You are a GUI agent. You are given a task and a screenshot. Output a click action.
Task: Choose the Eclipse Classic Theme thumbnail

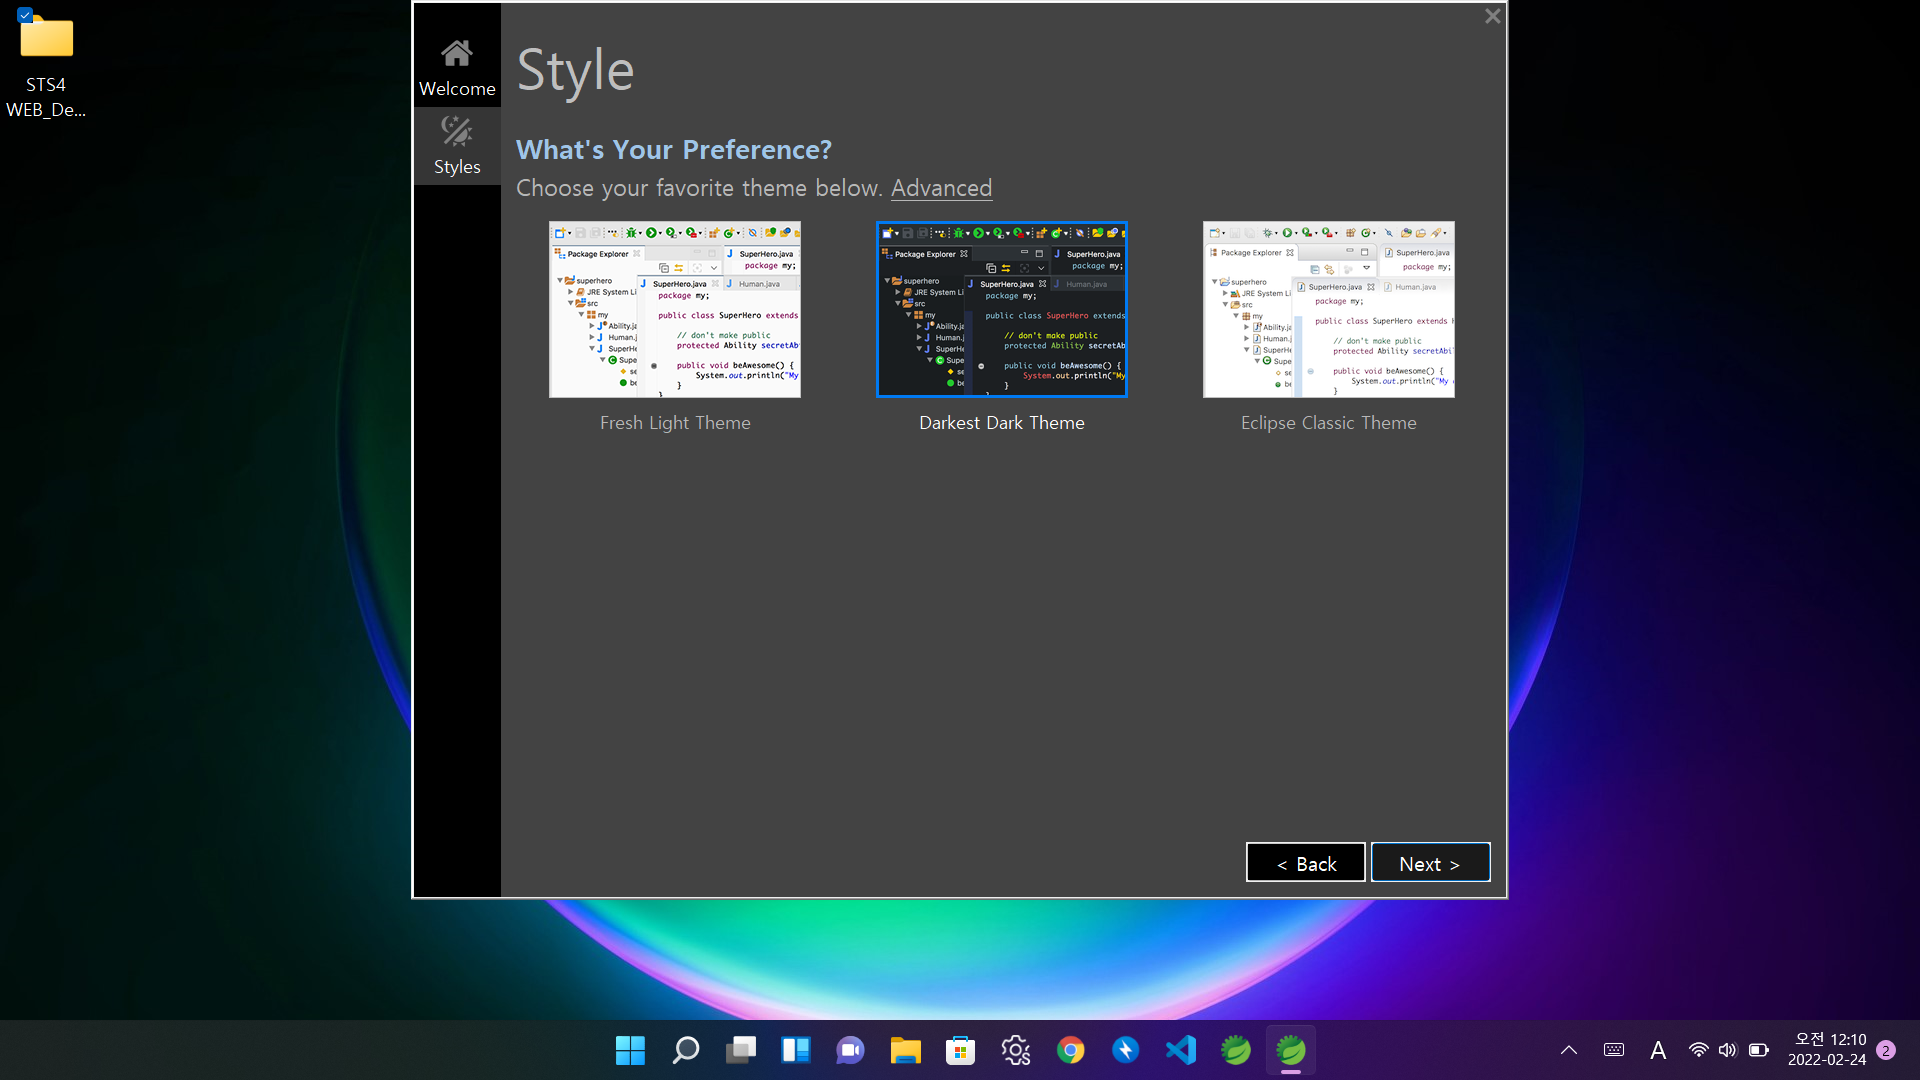[1328, 309]
